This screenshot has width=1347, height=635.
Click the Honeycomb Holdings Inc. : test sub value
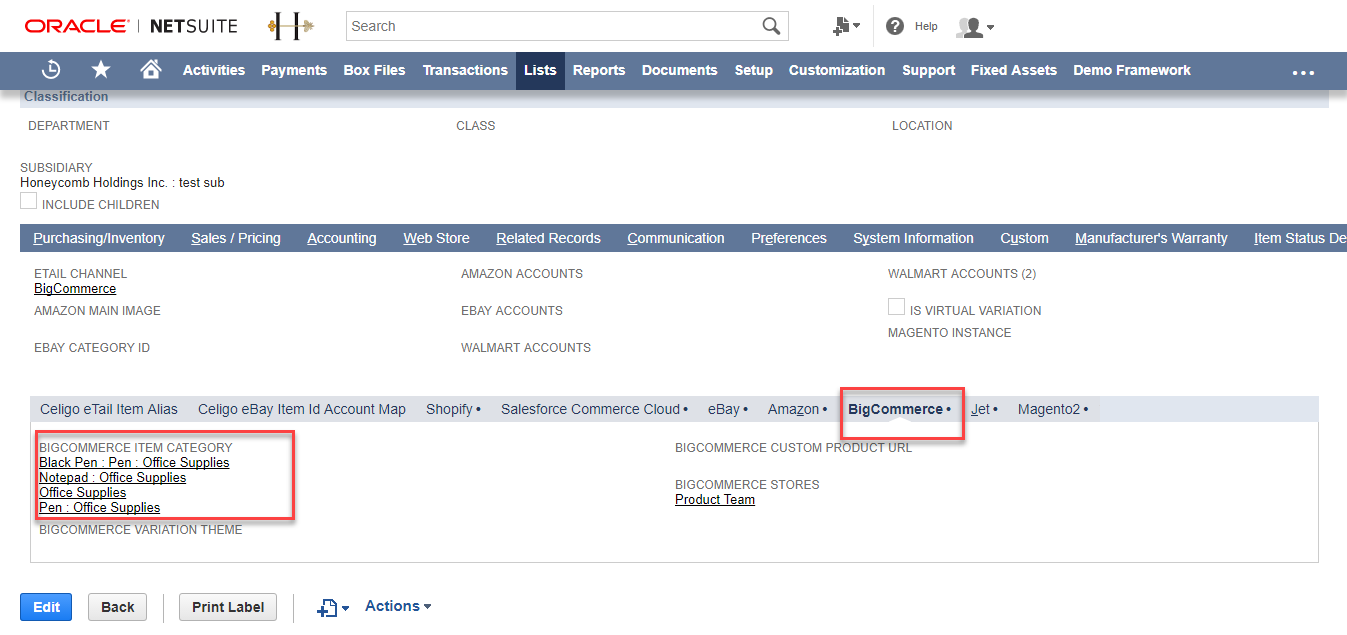(122, 183)
